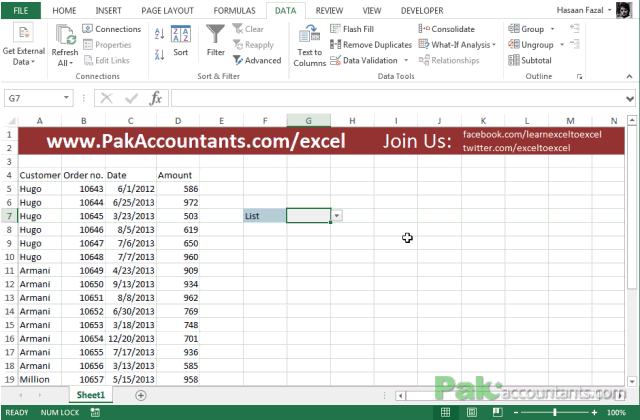640x420 pixels.
Task: Click the vertical scrollbar down arrow
Action: pos(632,382)
